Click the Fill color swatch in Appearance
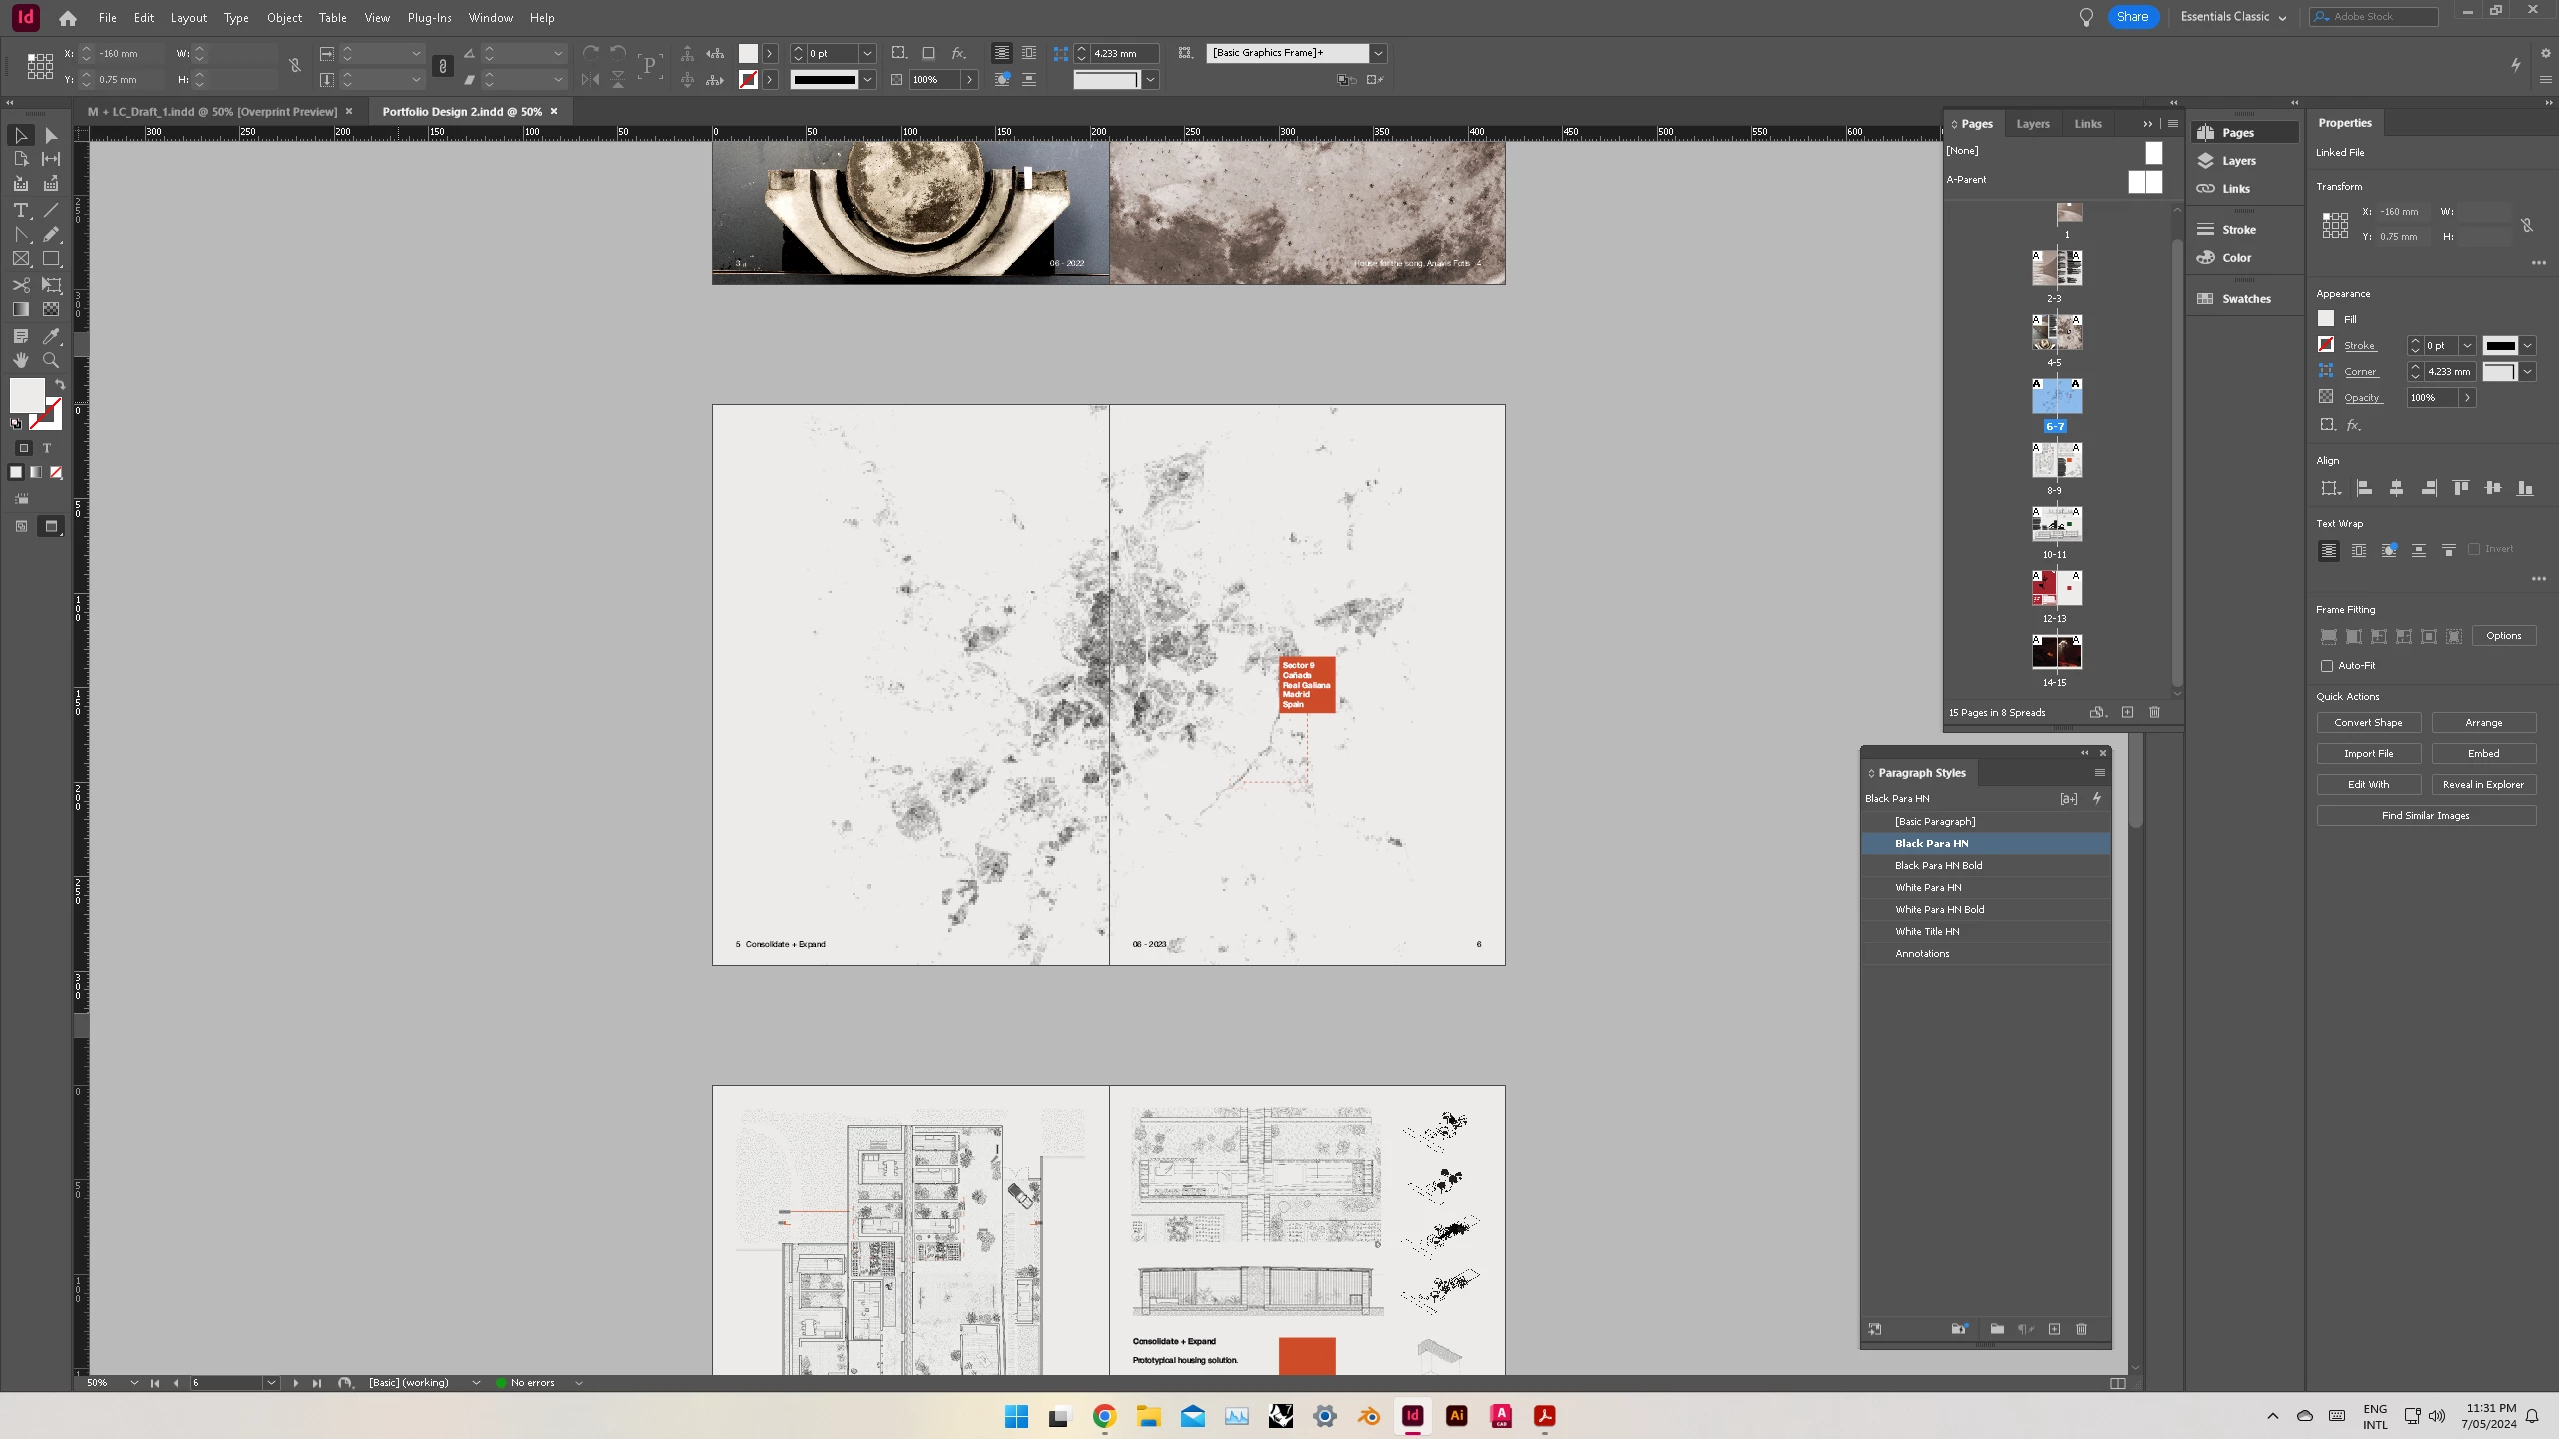The height and width of the screenshot is (1439, 2559). tap(2326, 319)
